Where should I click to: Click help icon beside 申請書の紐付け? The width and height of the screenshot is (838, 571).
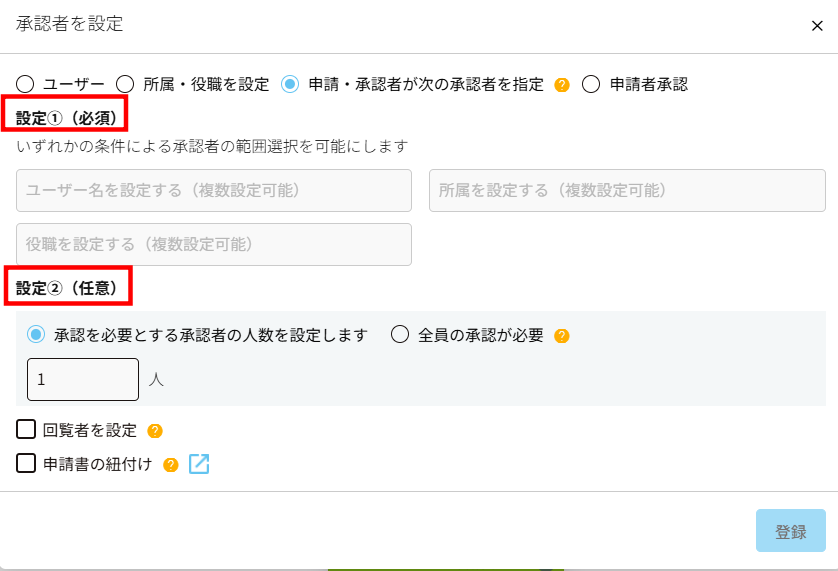(x=171, y=464)
